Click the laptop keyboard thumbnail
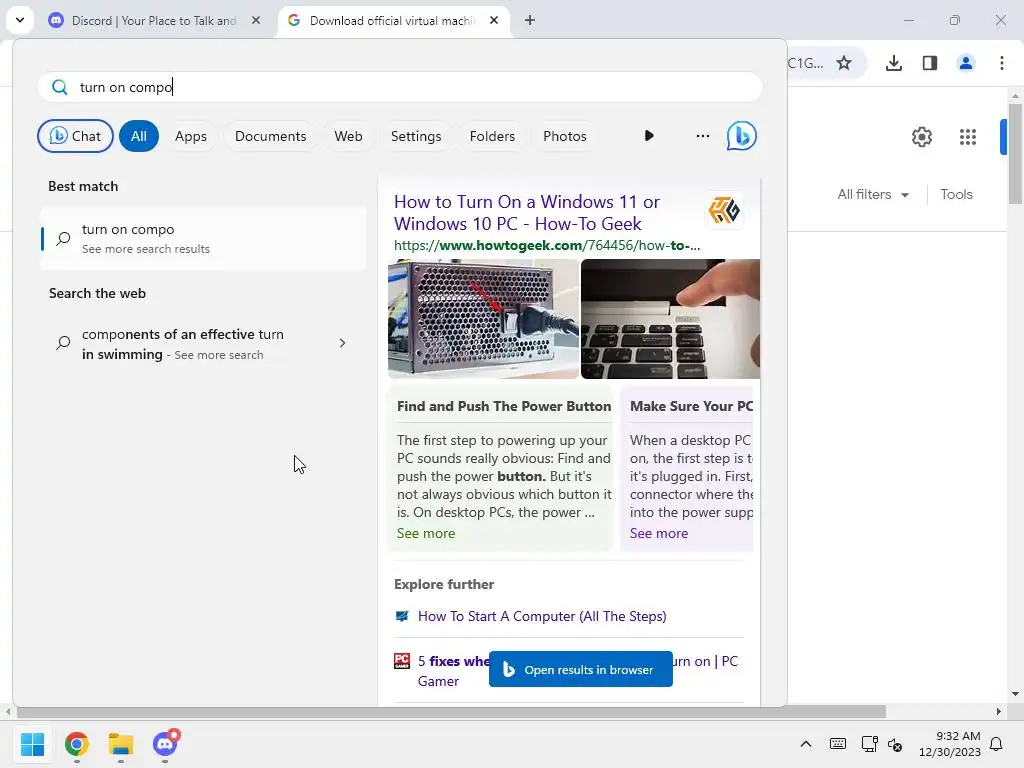Screen dimensions: 1024x768 coord(670,319)
